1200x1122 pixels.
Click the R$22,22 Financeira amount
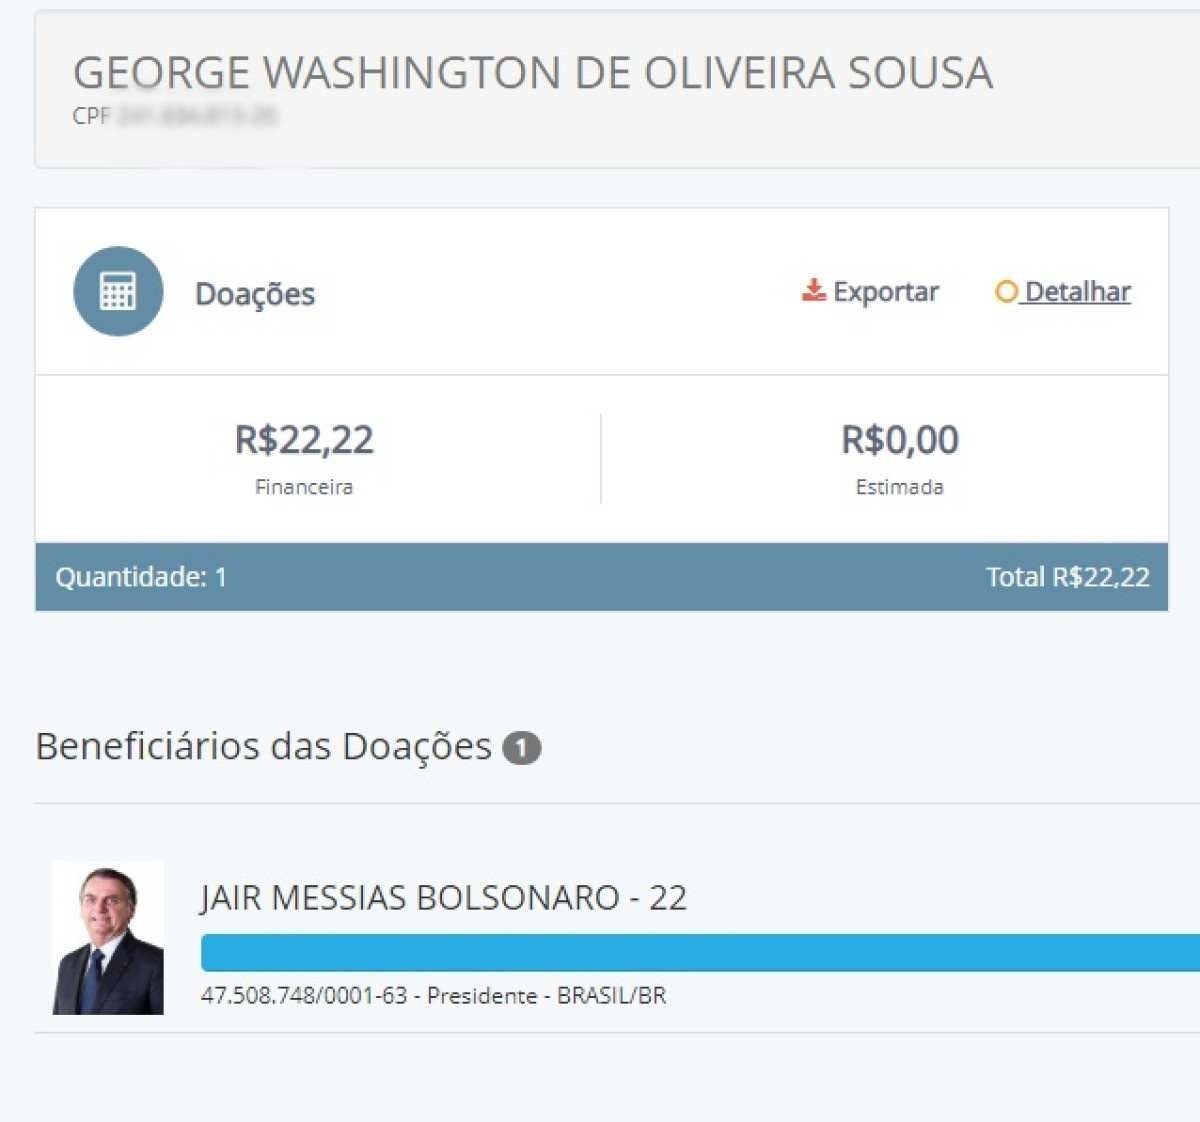303,440
